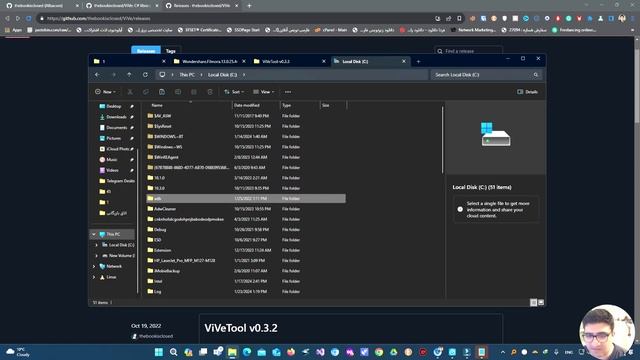Select the highlighted adb folder

tap(246, 198)
